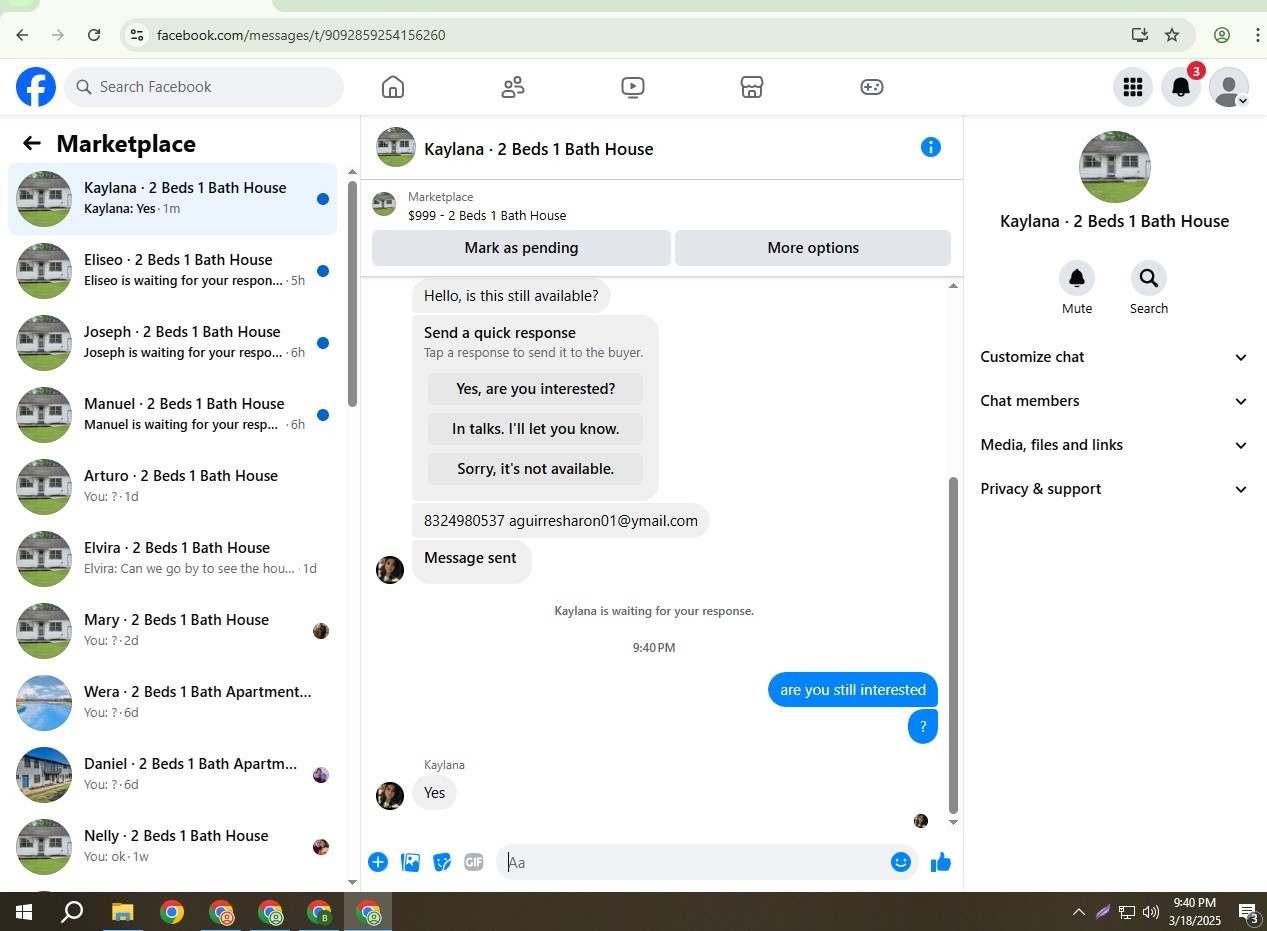
Task: Click the message input field Aa
Action: tap(695, 862)
